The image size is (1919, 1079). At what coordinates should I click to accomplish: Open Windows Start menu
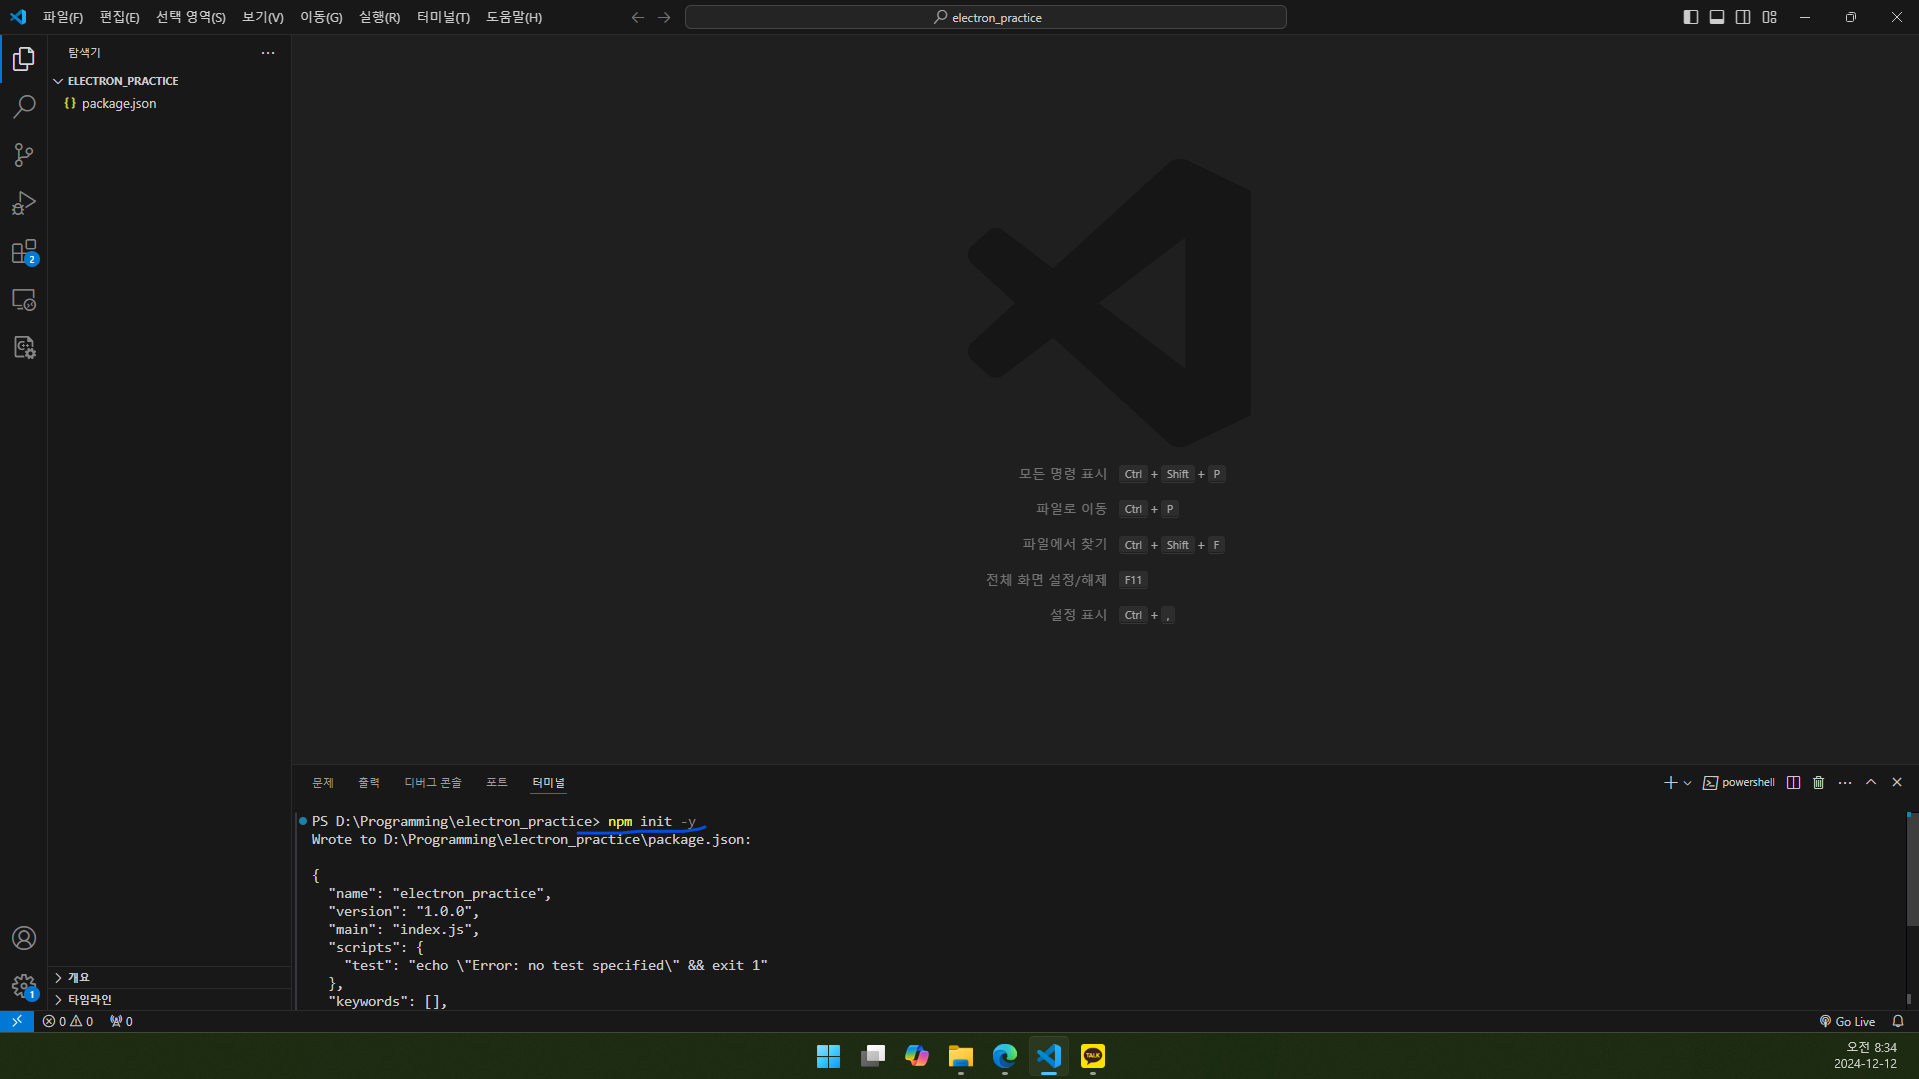(x=829, y=1056)
